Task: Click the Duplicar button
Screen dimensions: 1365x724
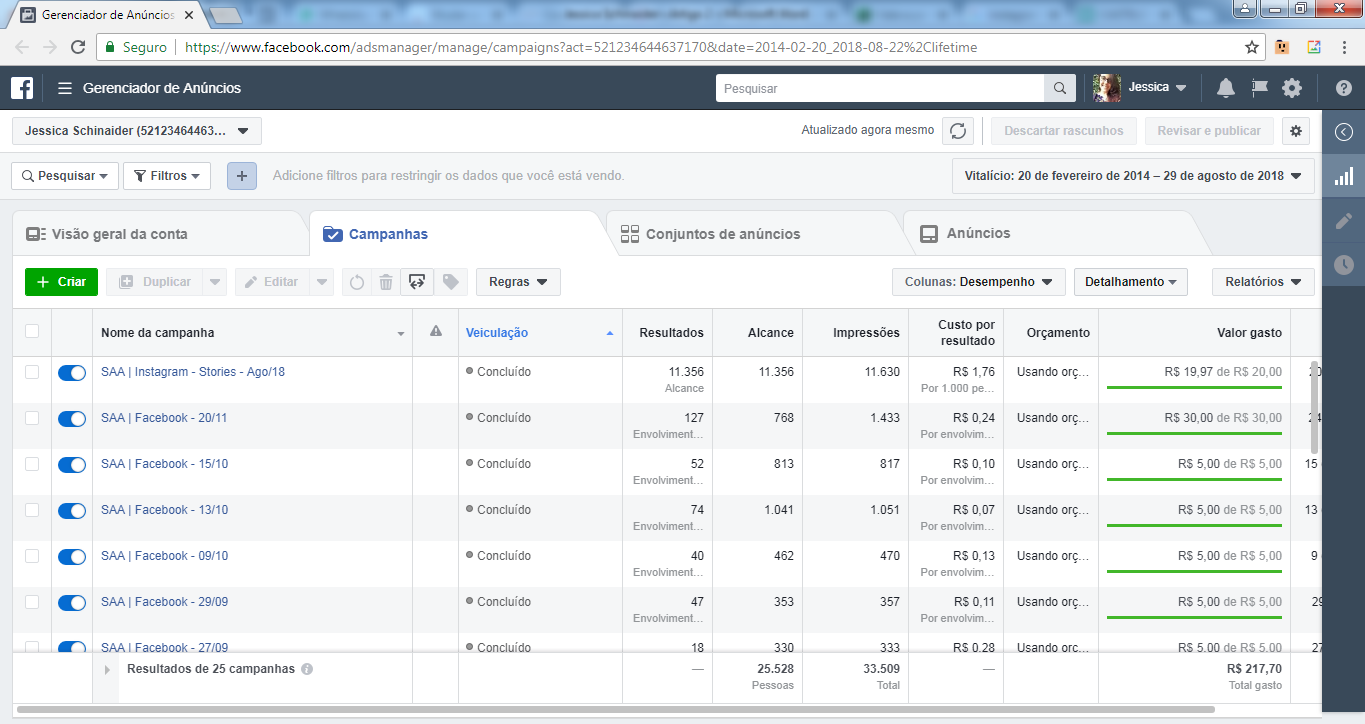Action: coord(155,282)
